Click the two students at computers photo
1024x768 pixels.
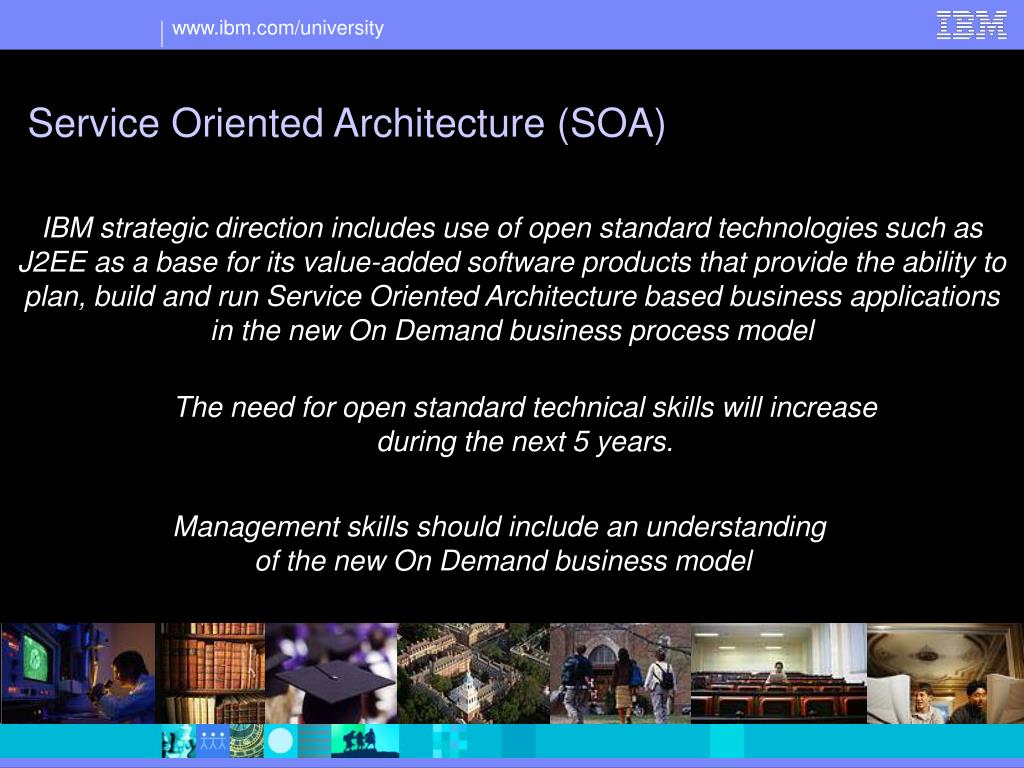point(945,673)
